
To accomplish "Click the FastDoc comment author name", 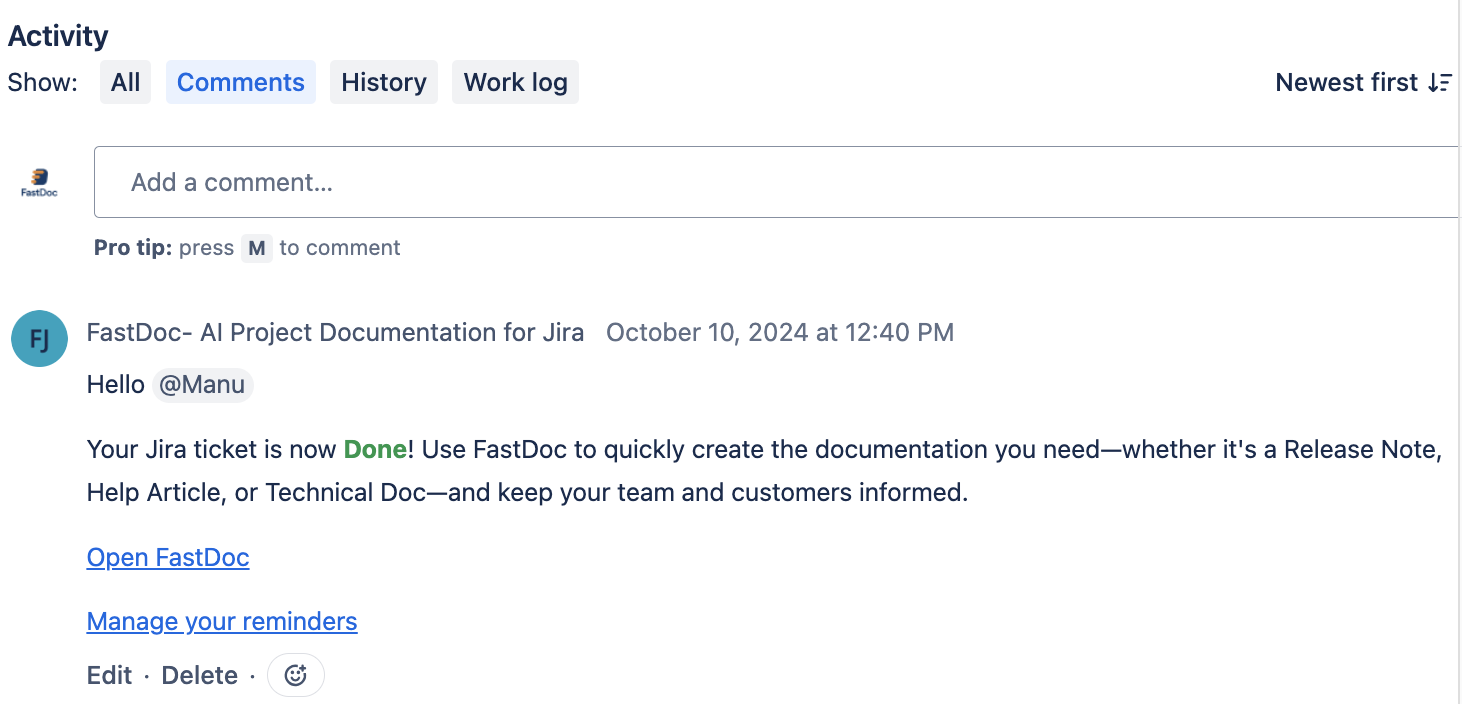I will pyautogui.click(x=335, y=332).
